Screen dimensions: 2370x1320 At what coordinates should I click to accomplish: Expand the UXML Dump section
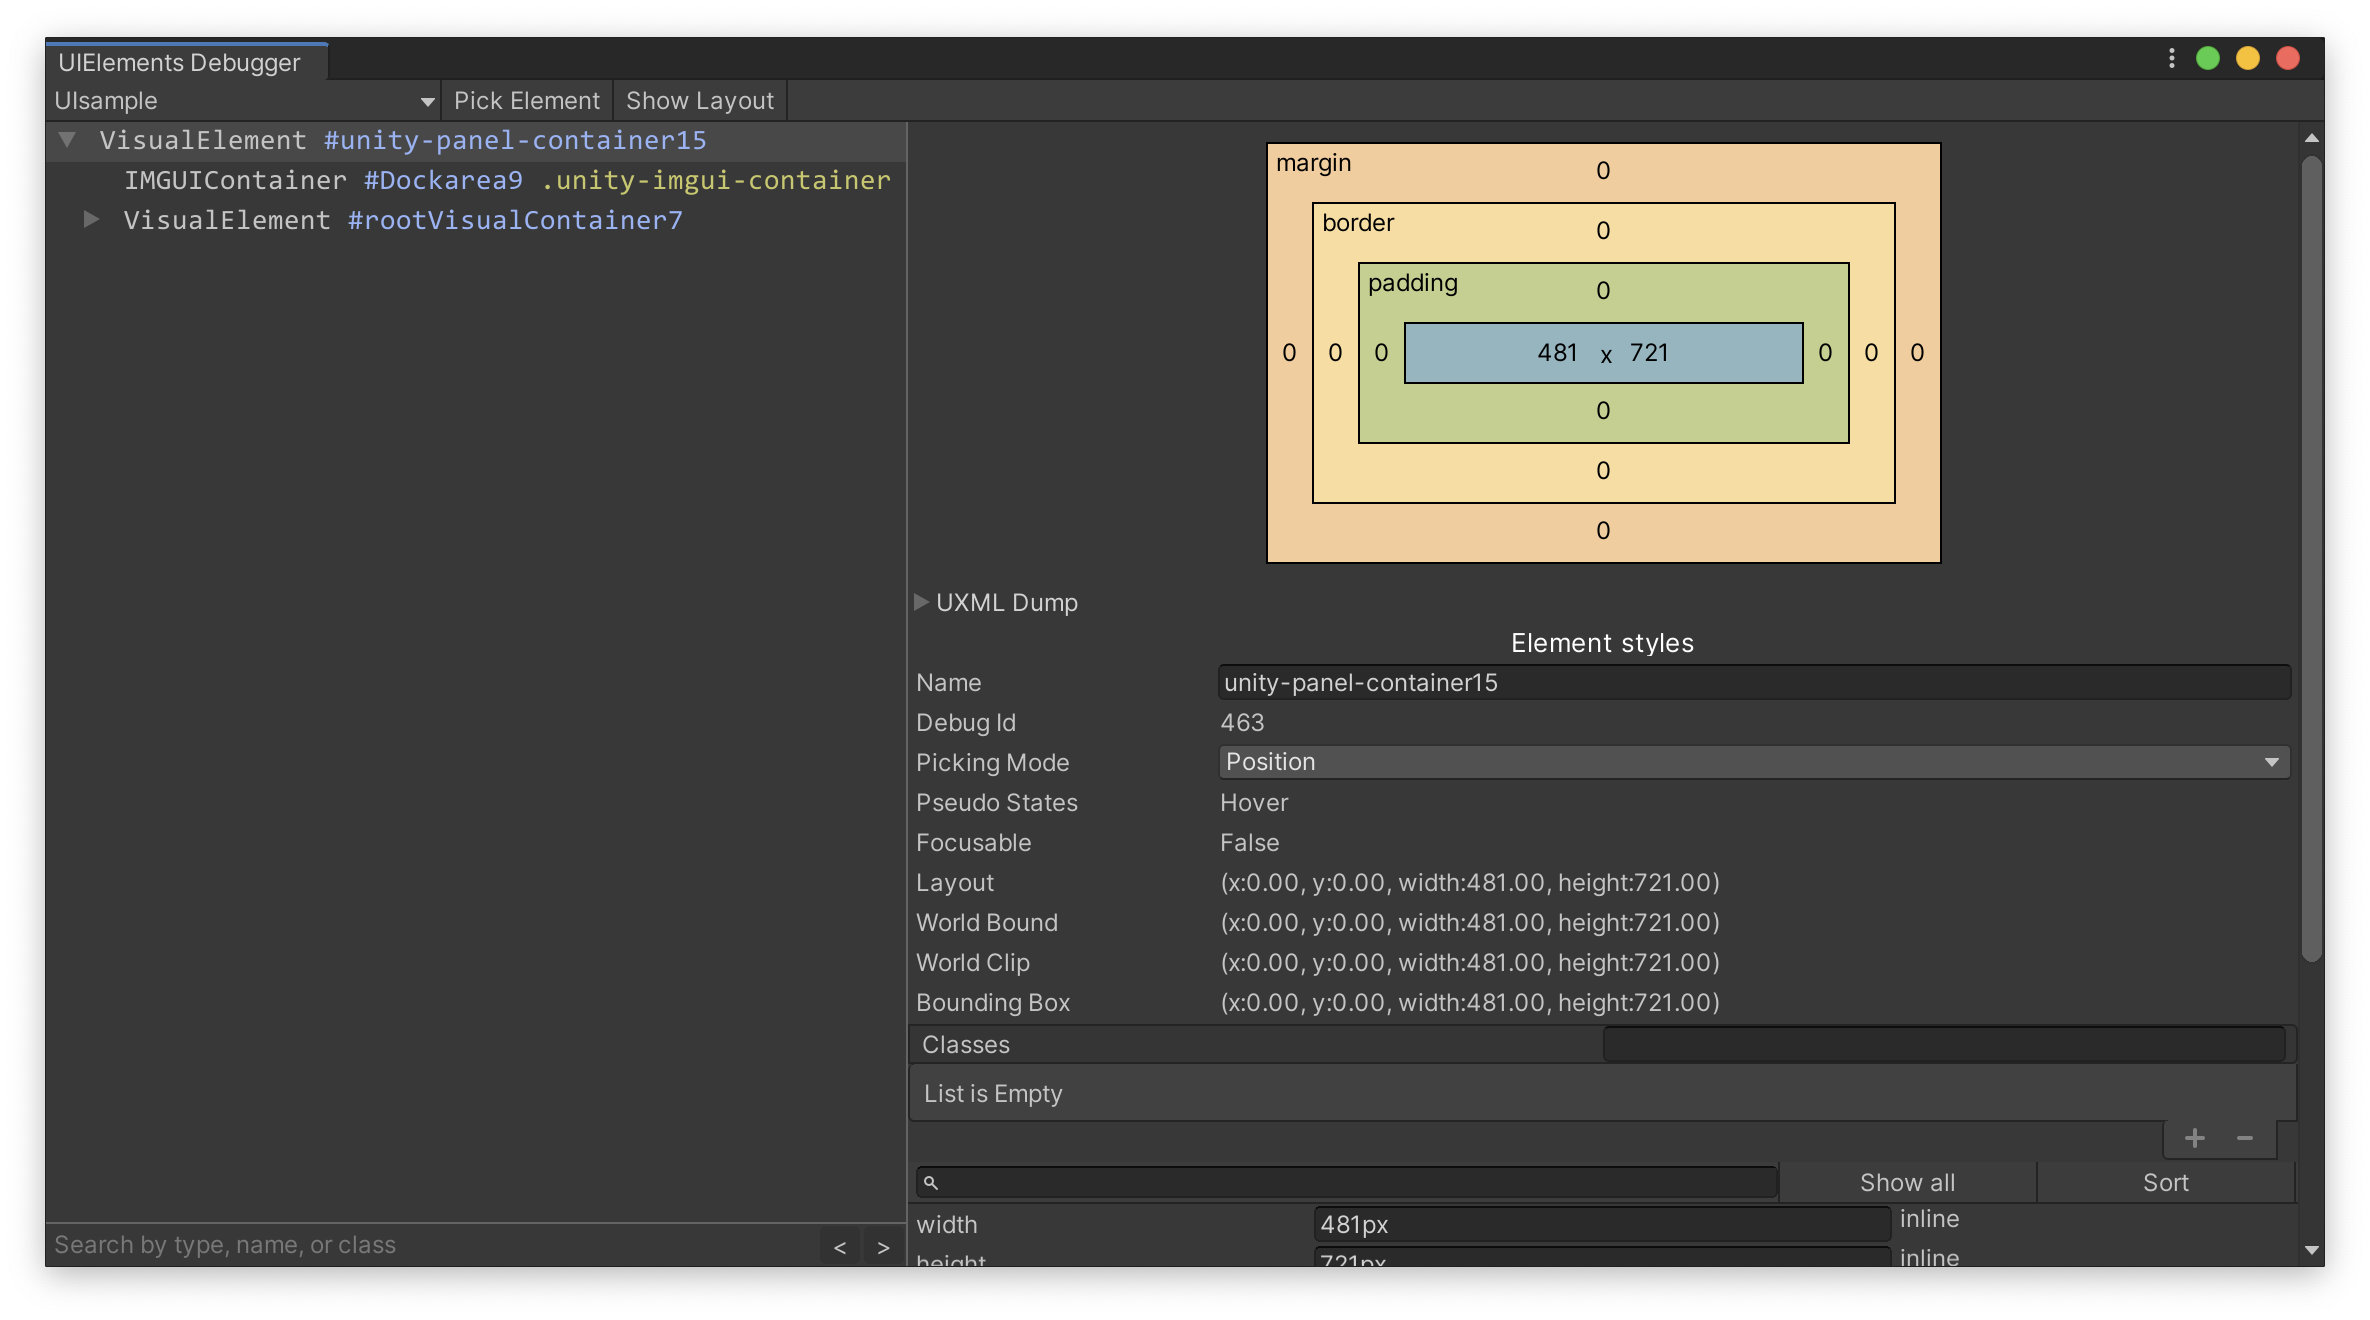pyautogui.click(x=921, y=602)
